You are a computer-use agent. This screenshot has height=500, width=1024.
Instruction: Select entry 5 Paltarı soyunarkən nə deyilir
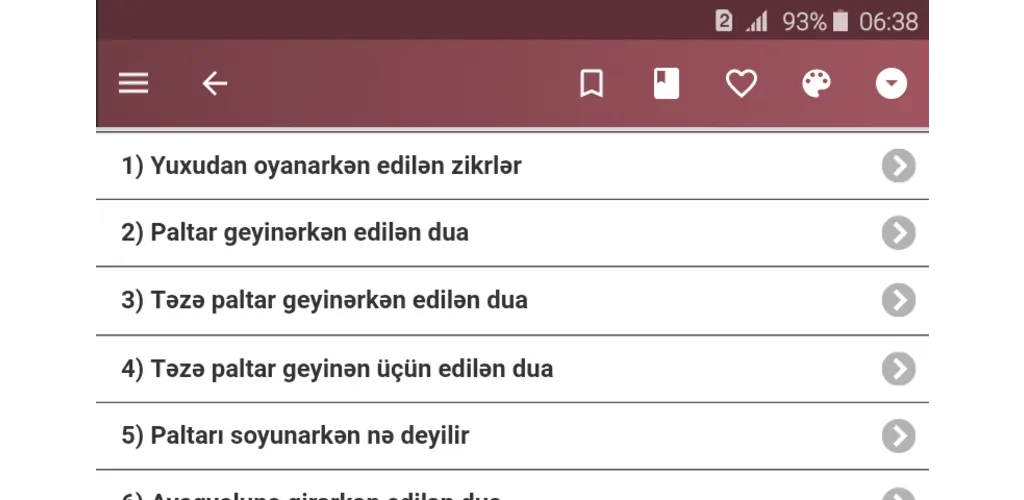point(512,436)
